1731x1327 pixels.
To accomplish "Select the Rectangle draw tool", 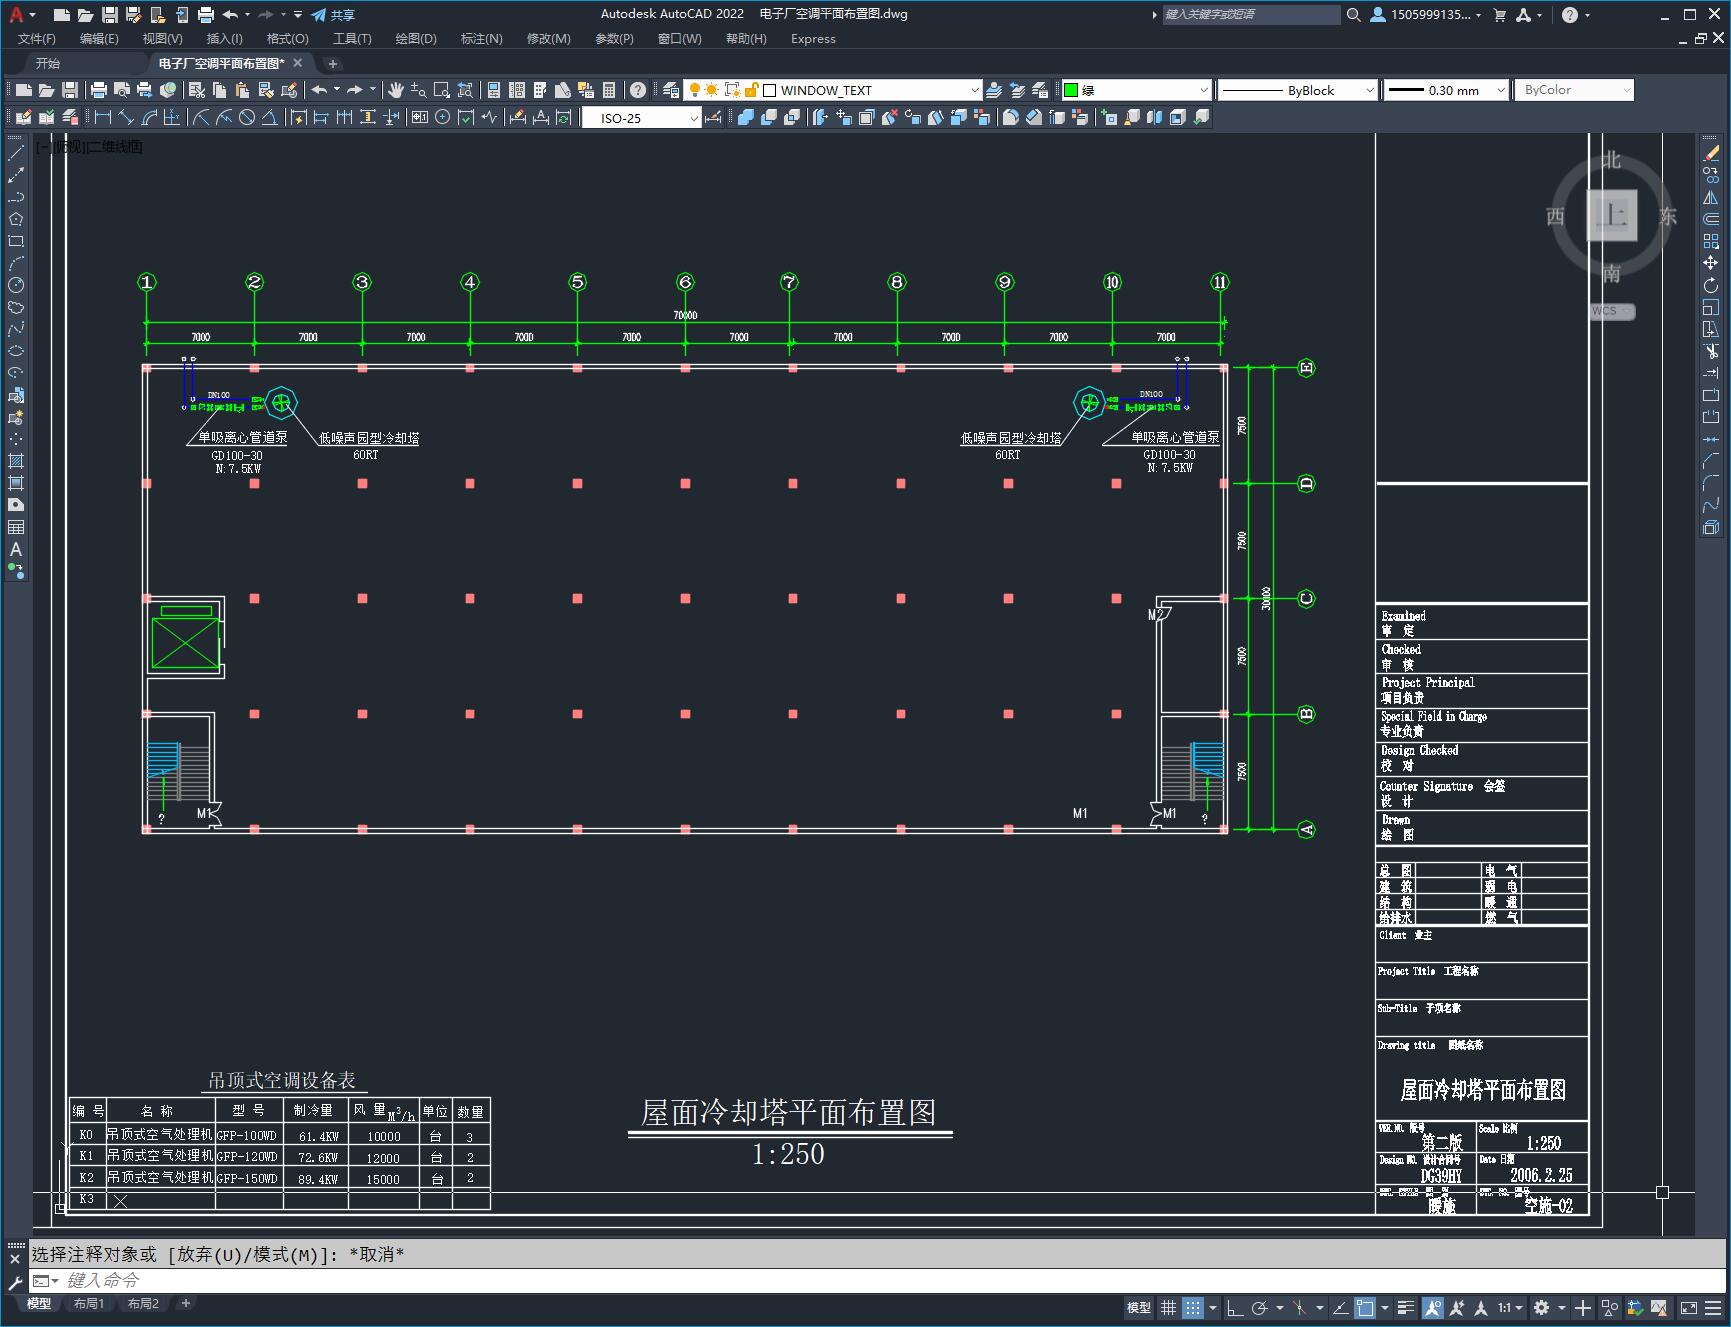I will (16, 241).
